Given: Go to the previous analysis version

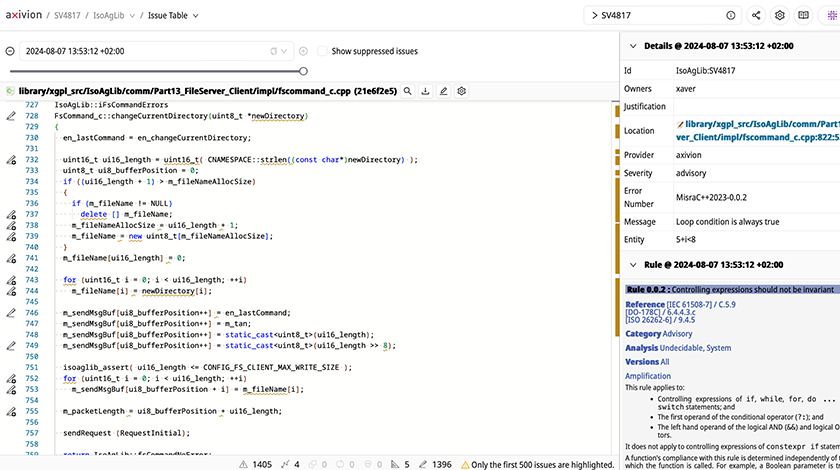Looking at the screenshot, I should pyautogui.click(x=10, y=51).
